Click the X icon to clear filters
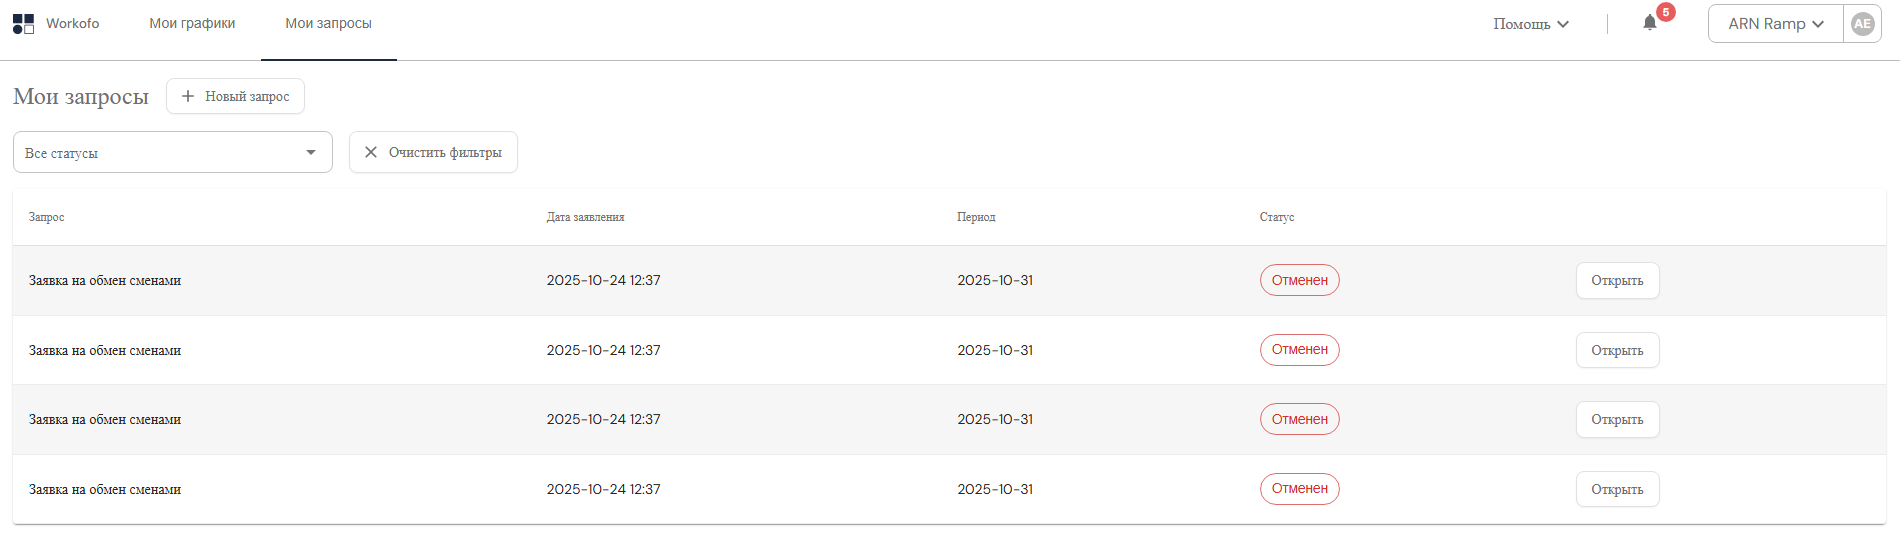This screenshot has height=538, width=1900. click(371, 152)
